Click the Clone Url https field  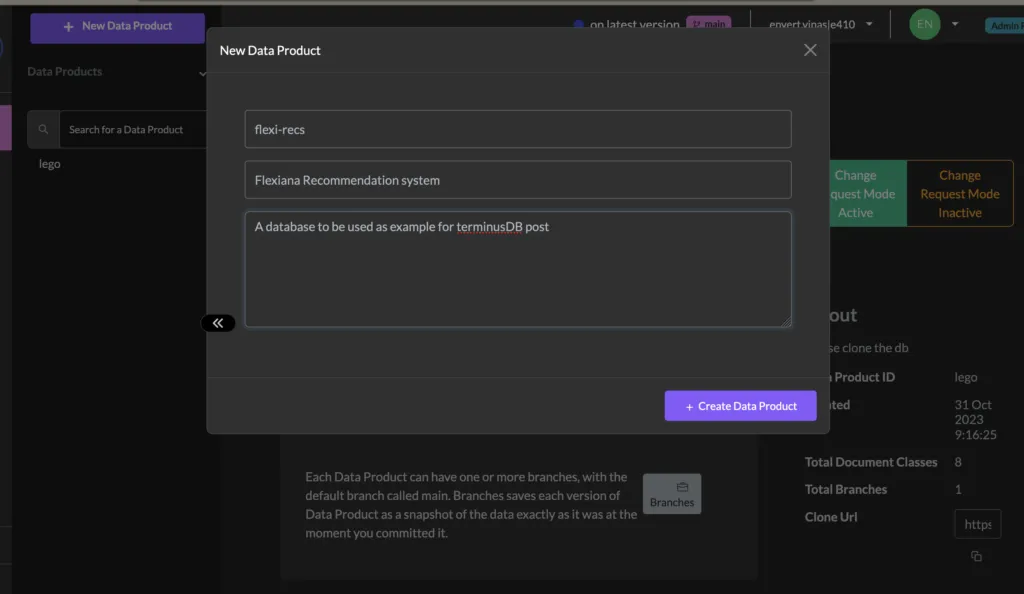978,524
